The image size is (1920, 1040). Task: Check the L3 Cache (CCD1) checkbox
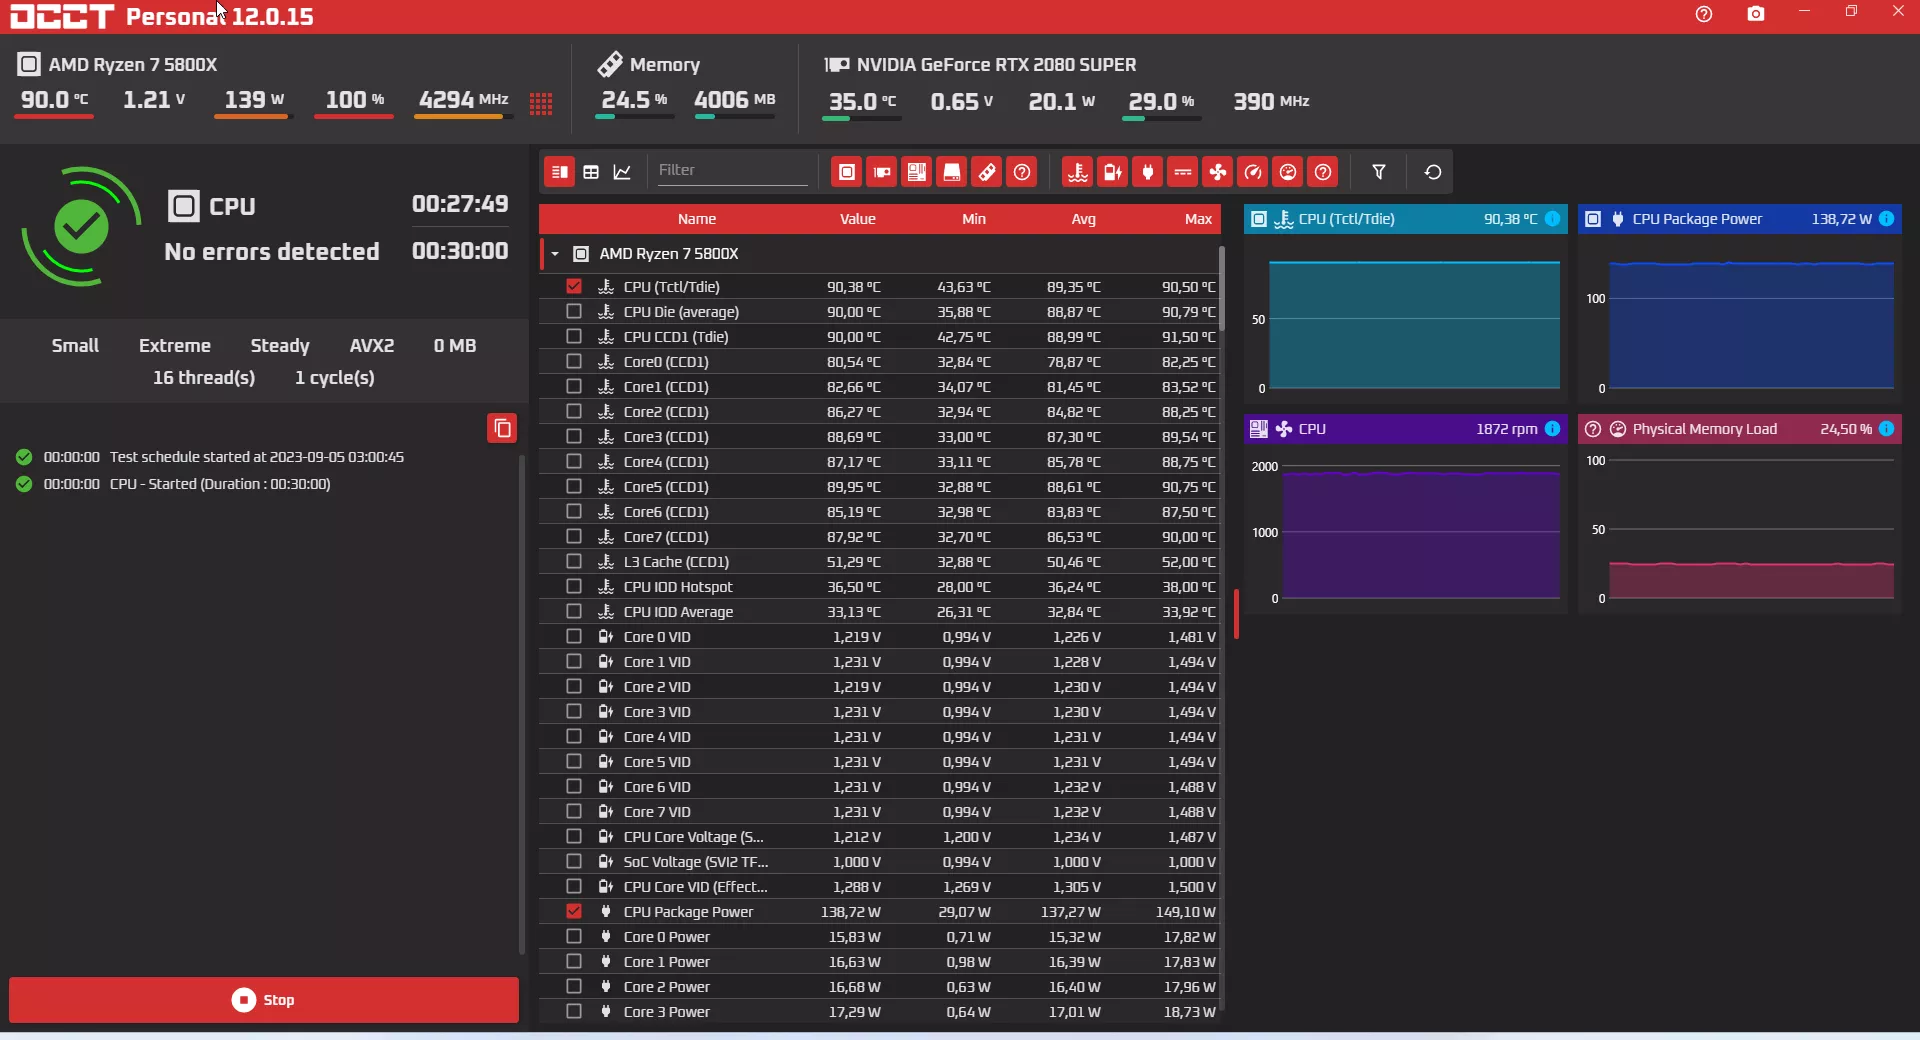pos(574,561)
